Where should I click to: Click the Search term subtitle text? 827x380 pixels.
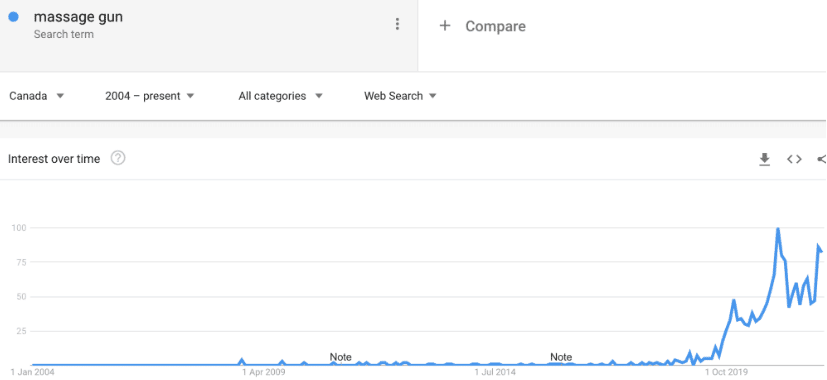point(64,34)
